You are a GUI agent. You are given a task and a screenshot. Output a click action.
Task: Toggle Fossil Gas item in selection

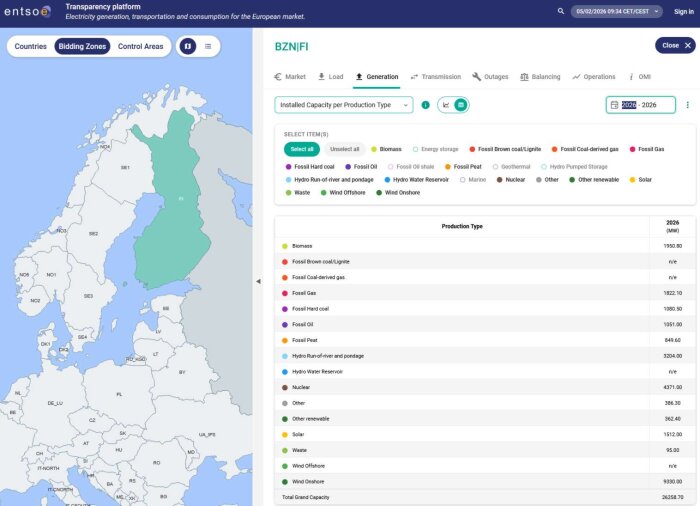(647, 149)
